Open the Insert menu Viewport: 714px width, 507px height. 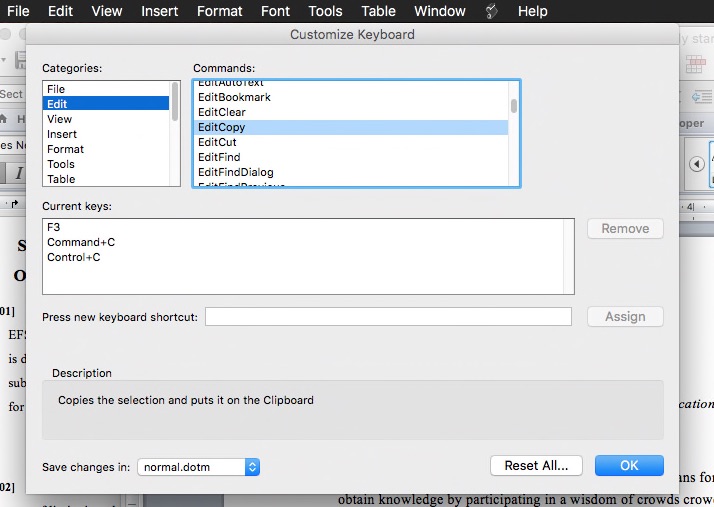[x=159, y=11]
